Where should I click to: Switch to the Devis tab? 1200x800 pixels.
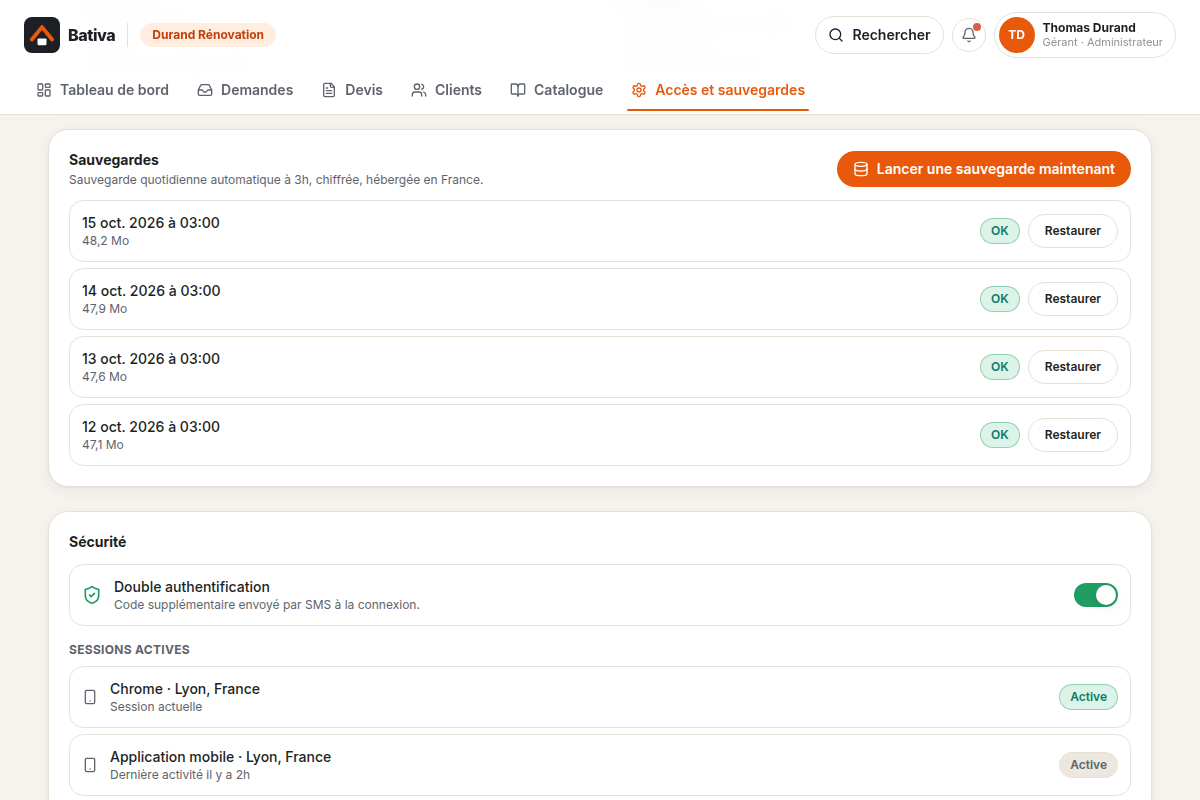point(352,90)
